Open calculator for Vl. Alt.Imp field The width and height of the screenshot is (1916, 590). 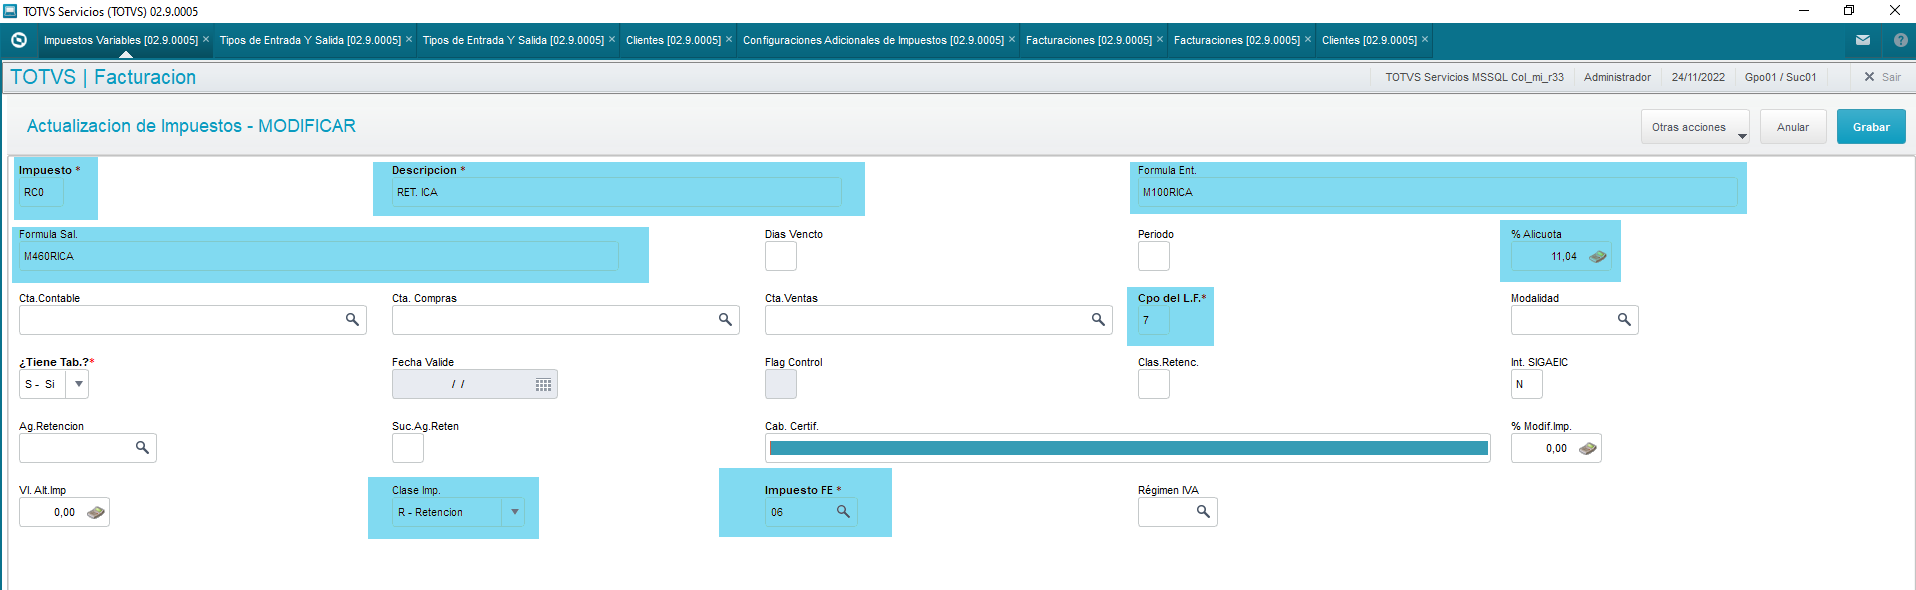tap(95, 513)
